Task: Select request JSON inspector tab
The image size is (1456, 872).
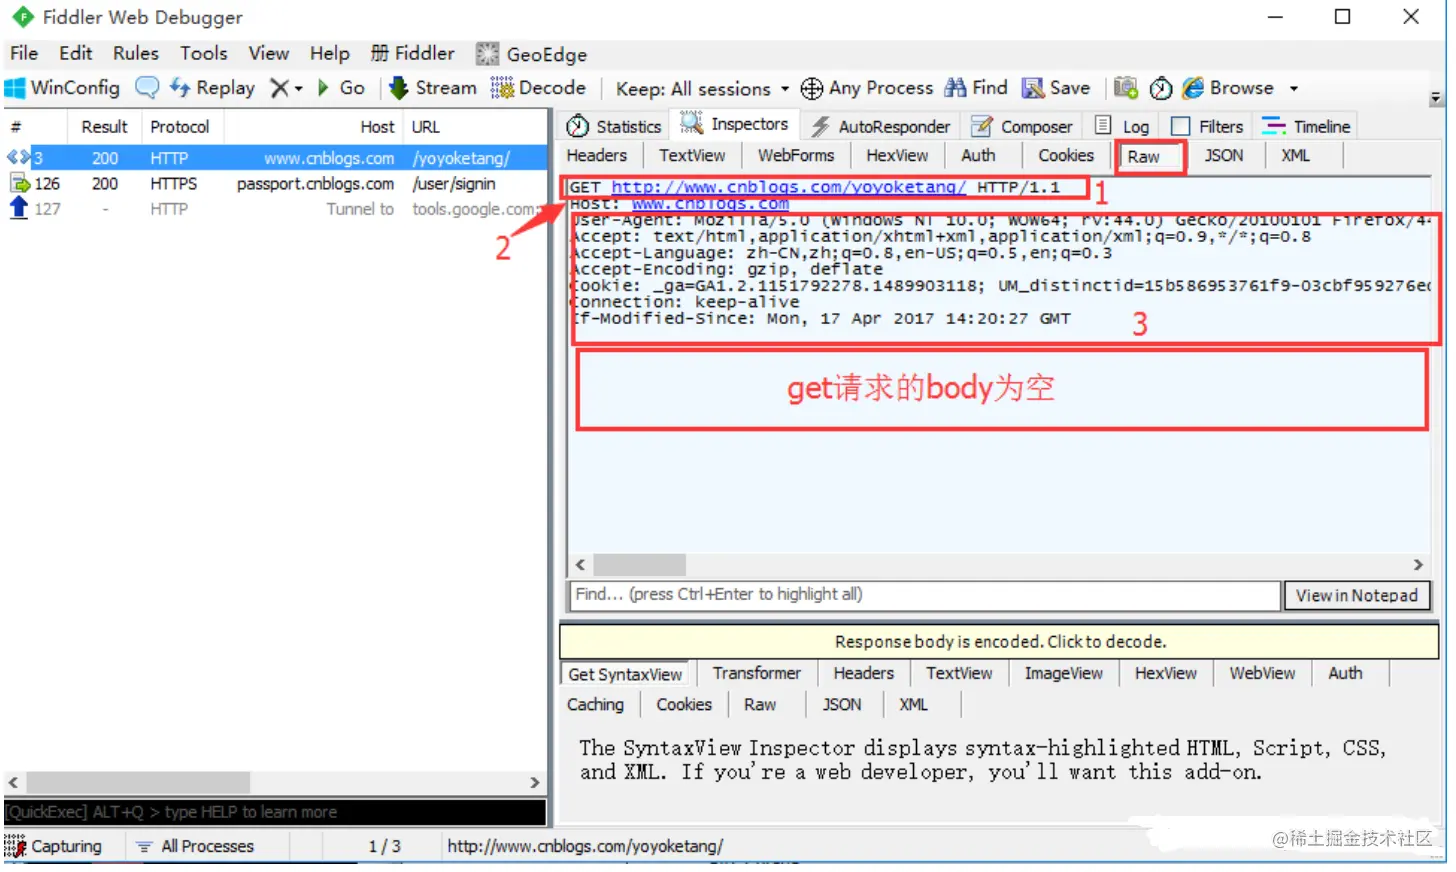Action: pyautogui.click(x=1224, y=156)
